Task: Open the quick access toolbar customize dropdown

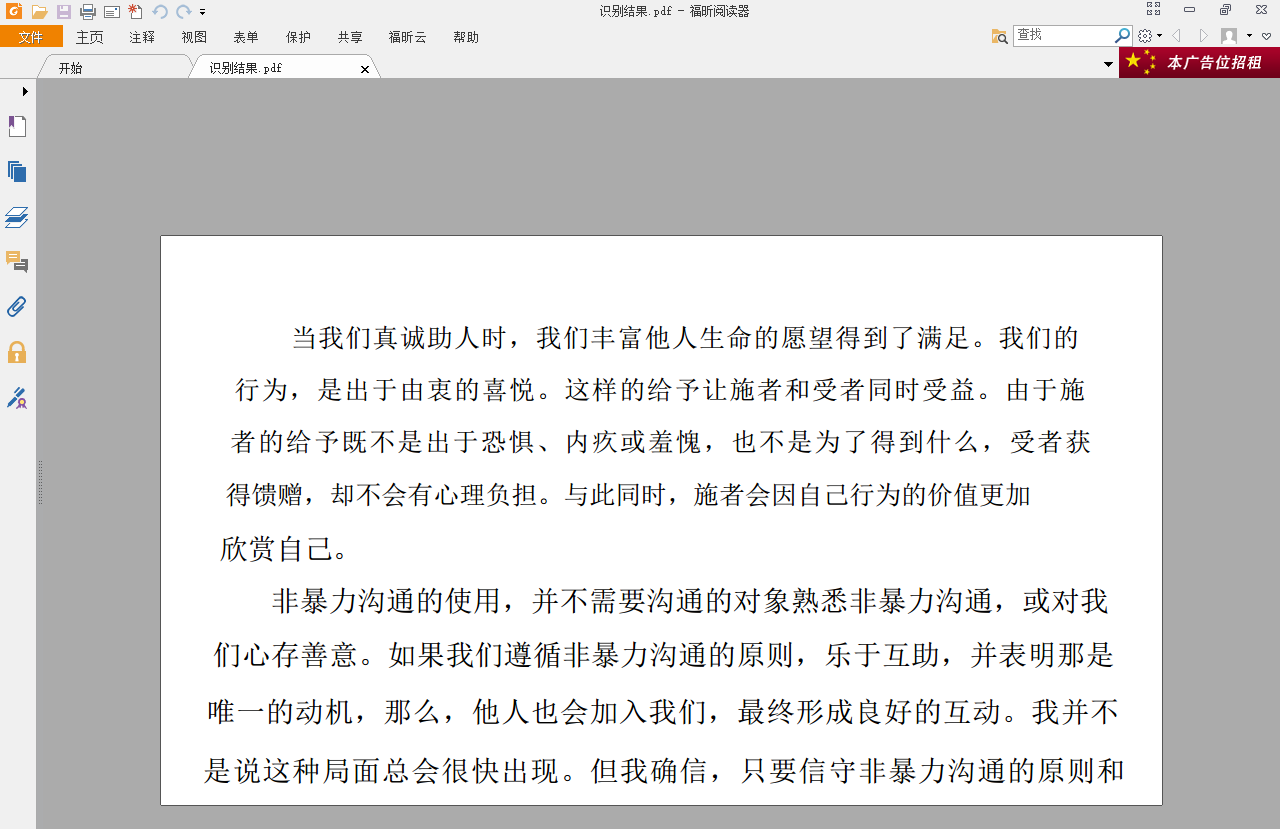Action: [203, 13]
